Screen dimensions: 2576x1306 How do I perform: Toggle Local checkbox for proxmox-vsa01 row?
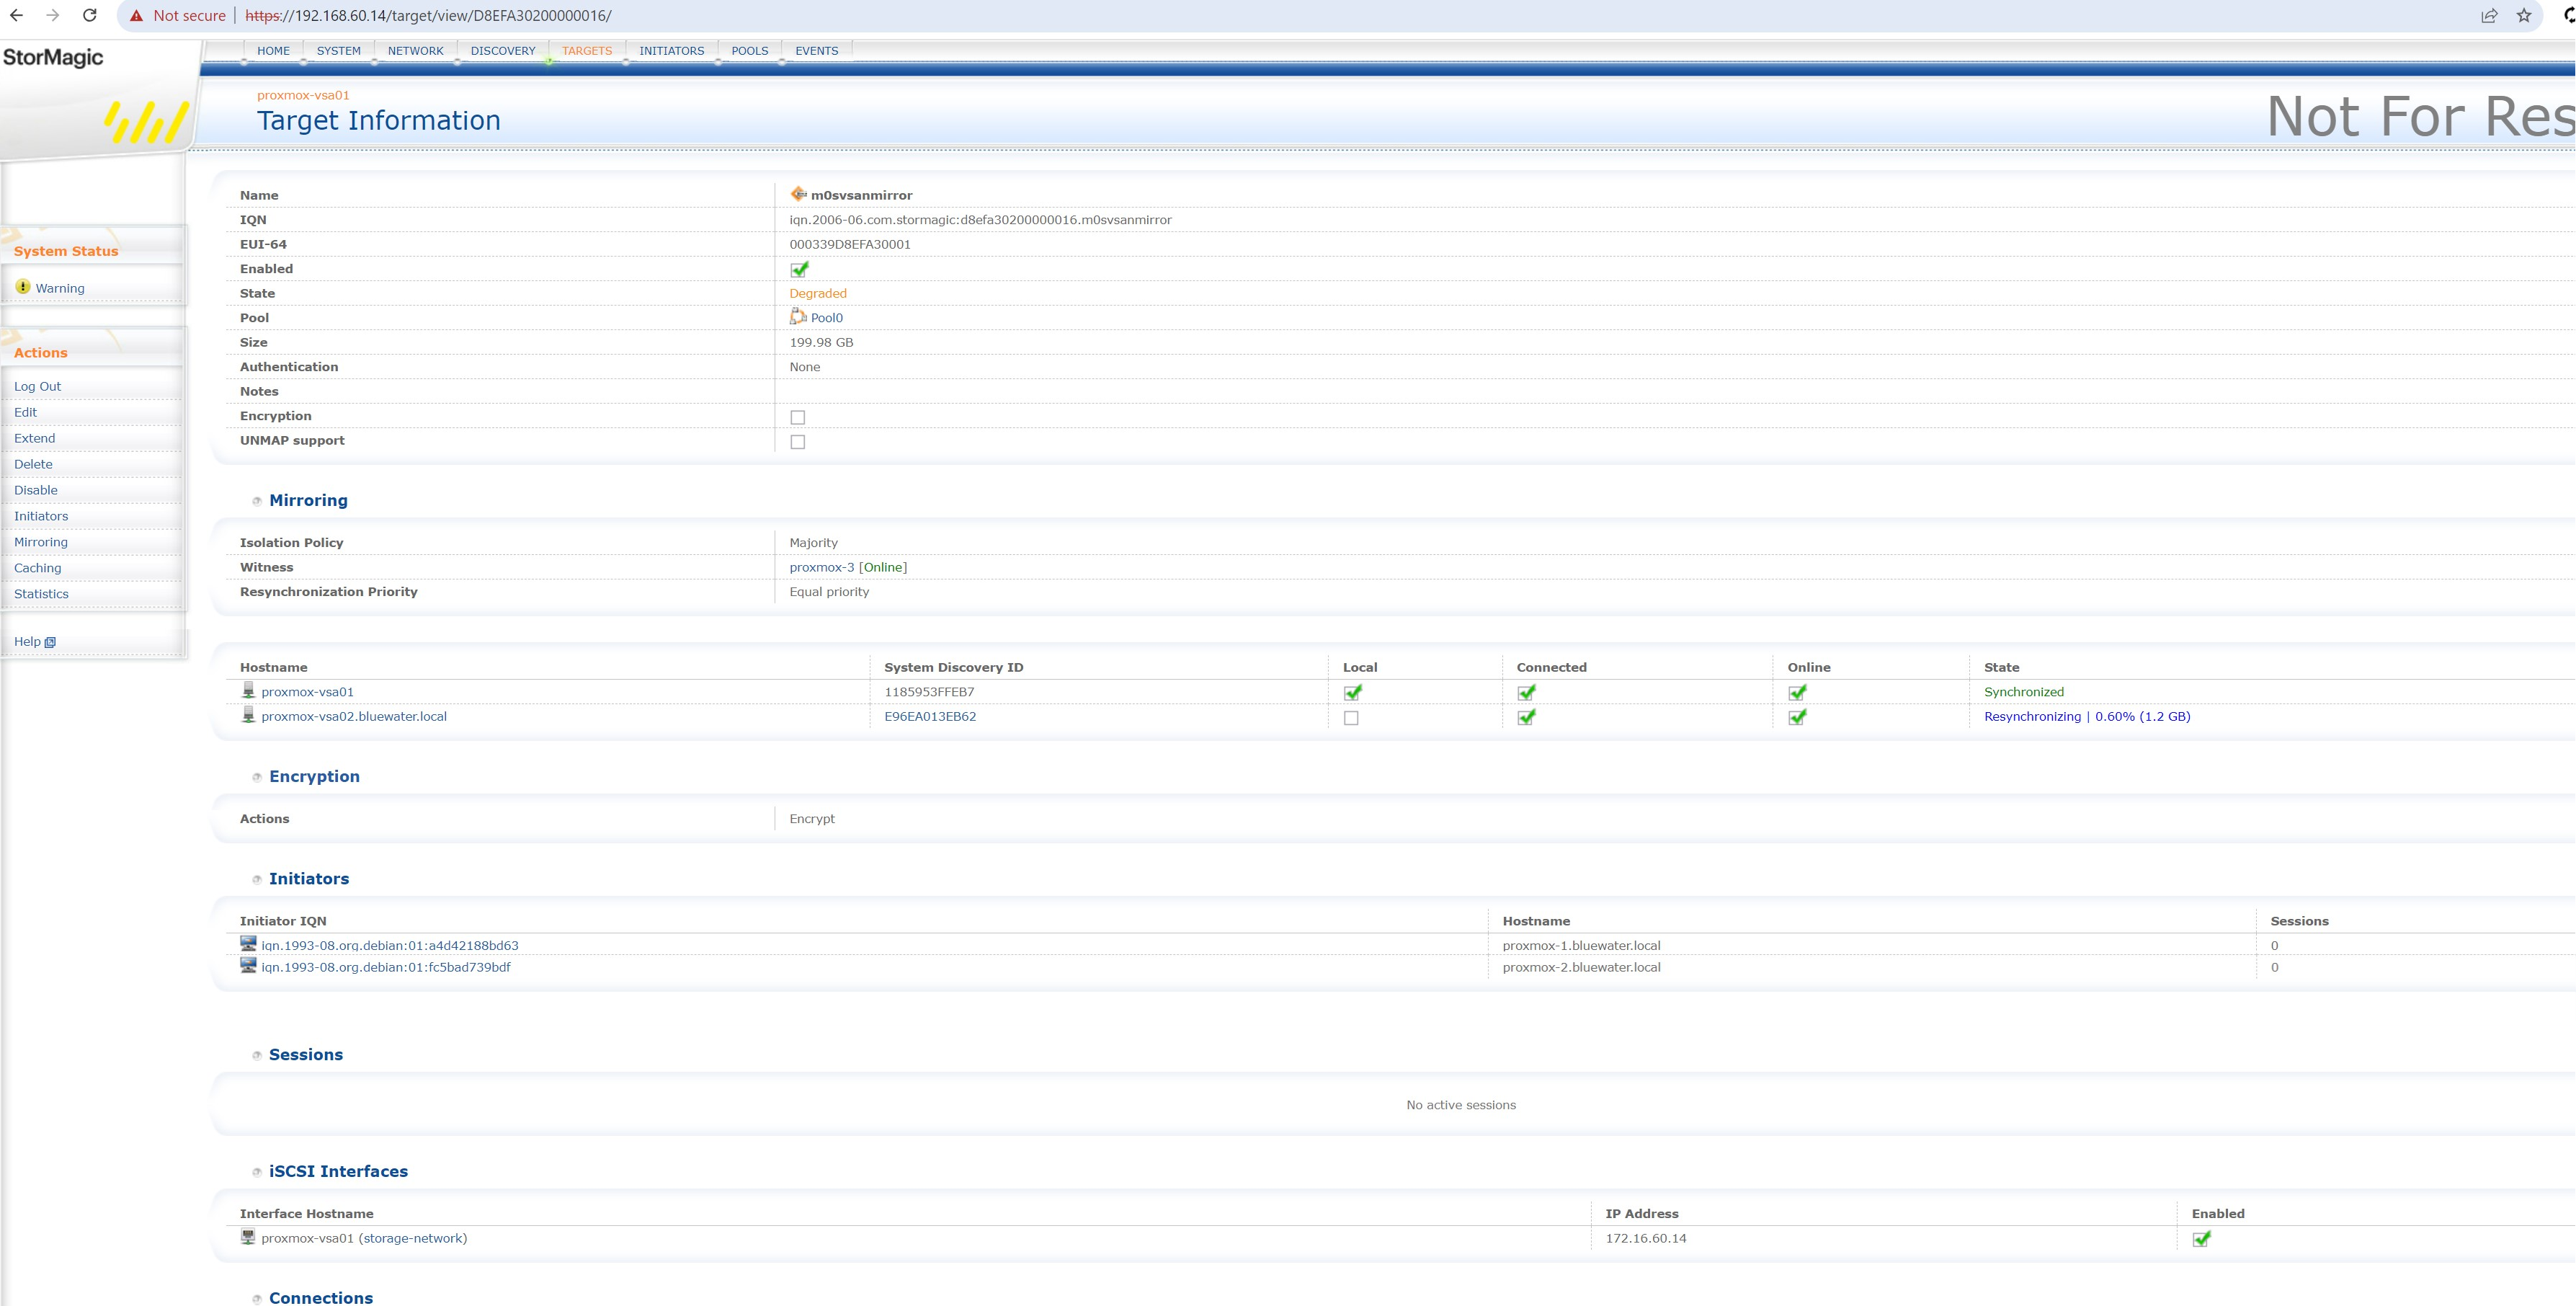pos(1353,692)
